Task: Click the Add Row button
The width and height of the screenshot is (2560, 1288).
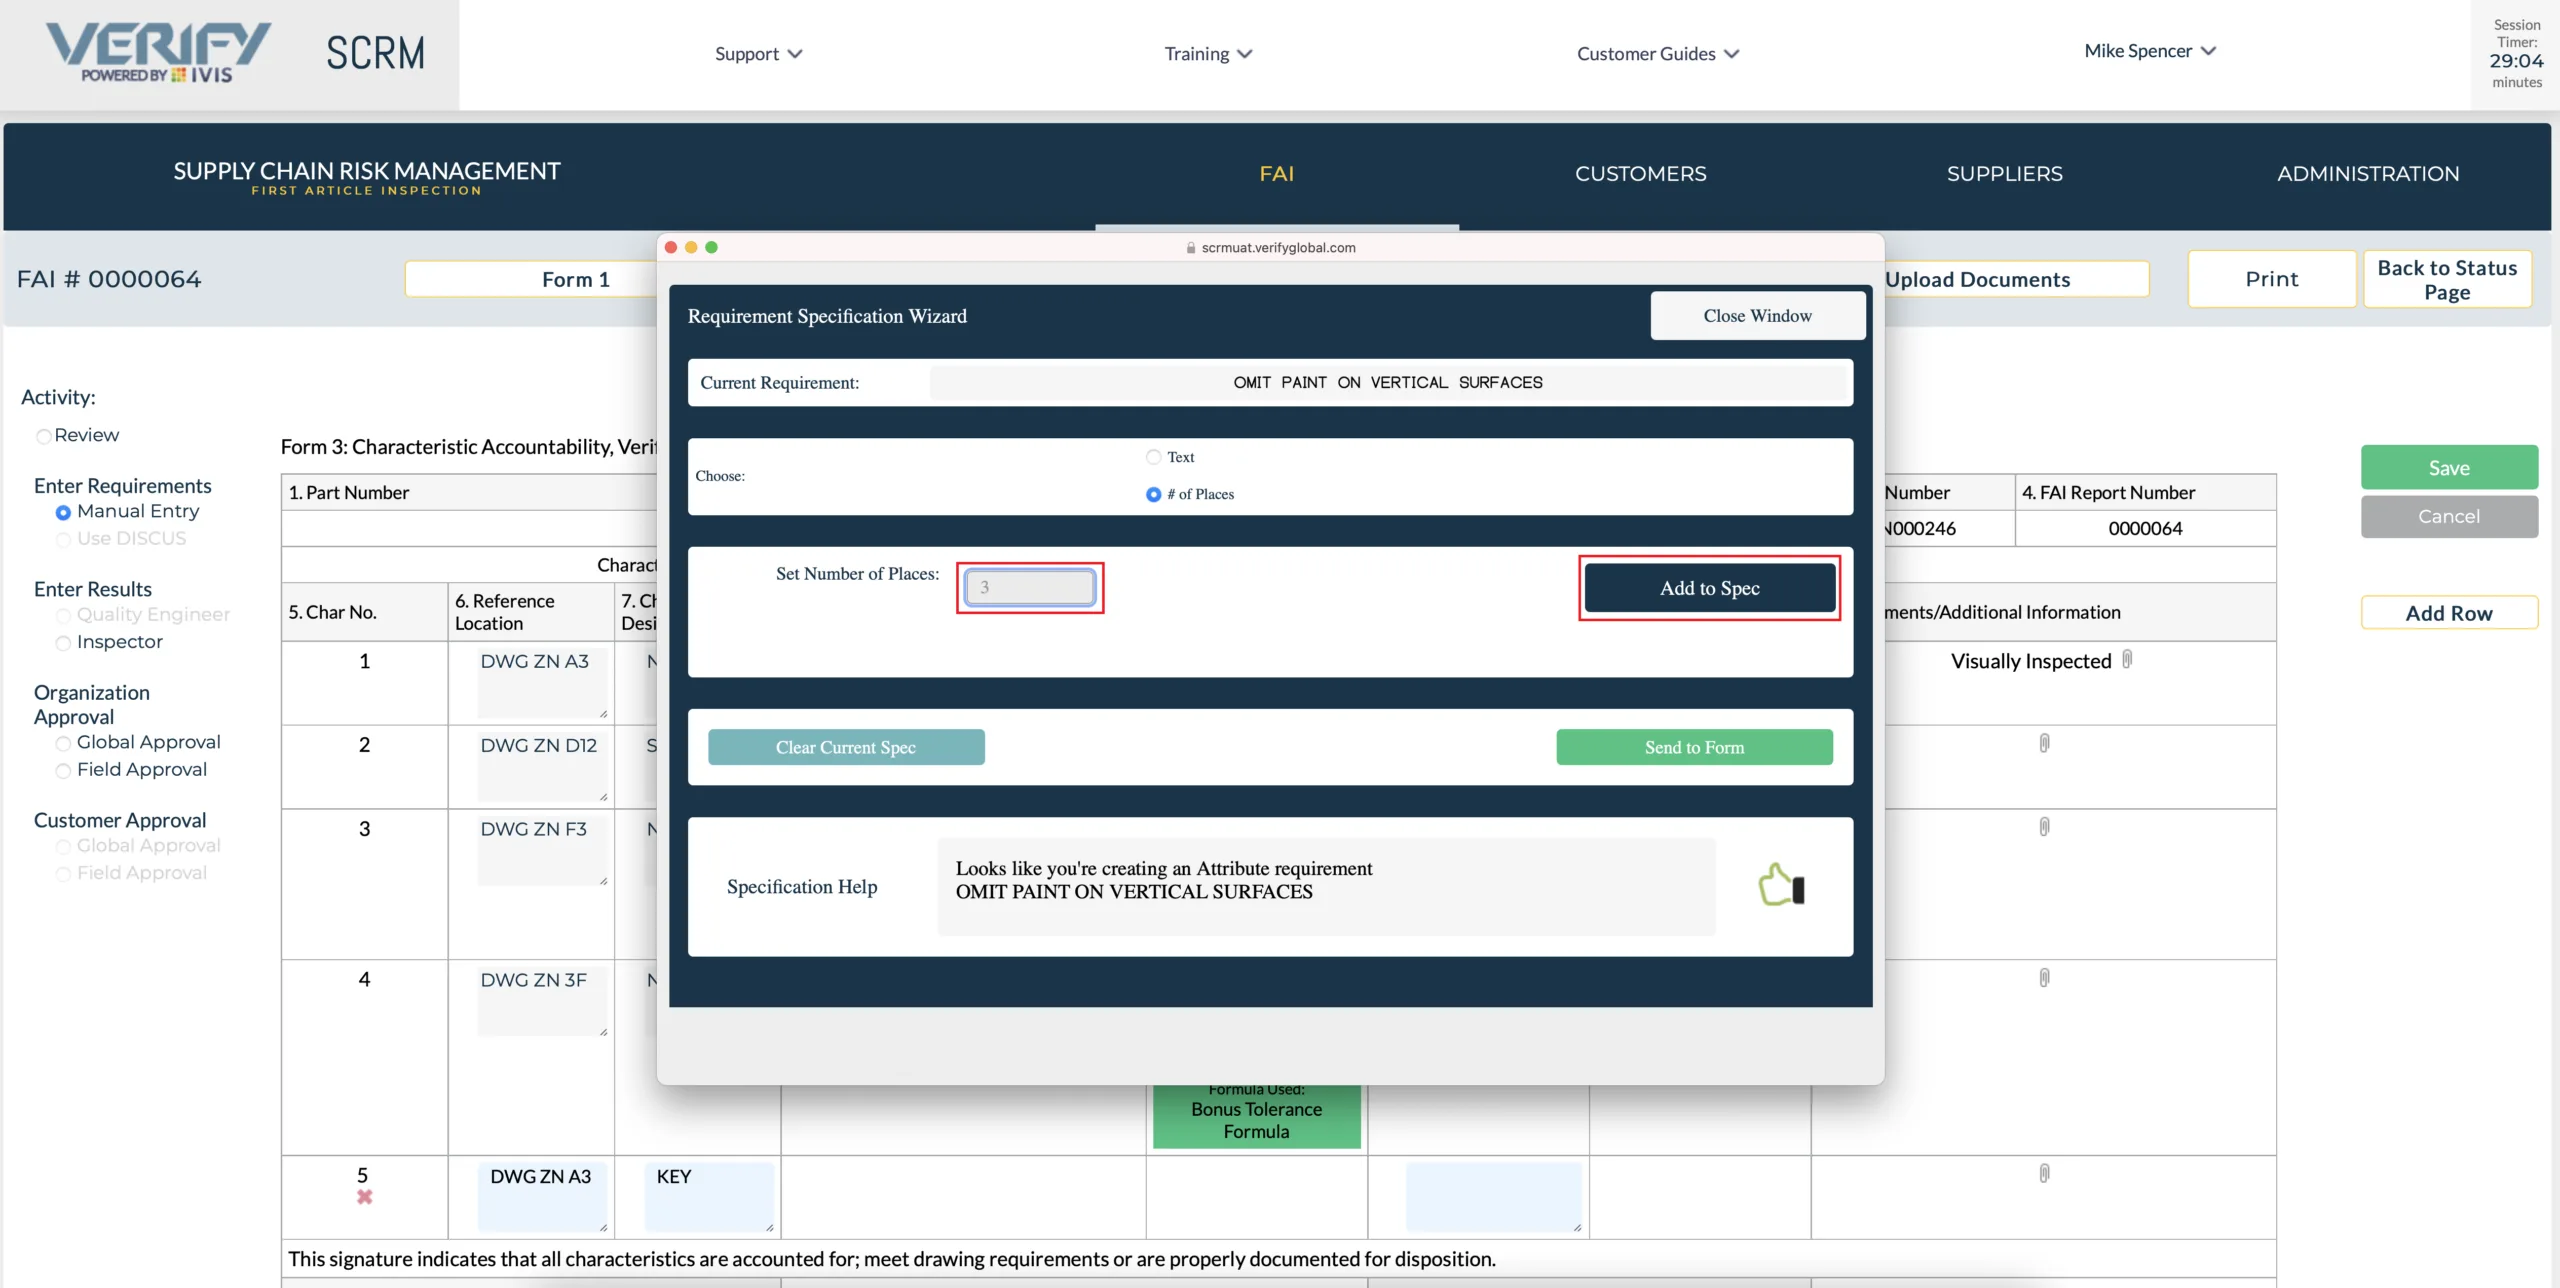Action: [2449, 613]
